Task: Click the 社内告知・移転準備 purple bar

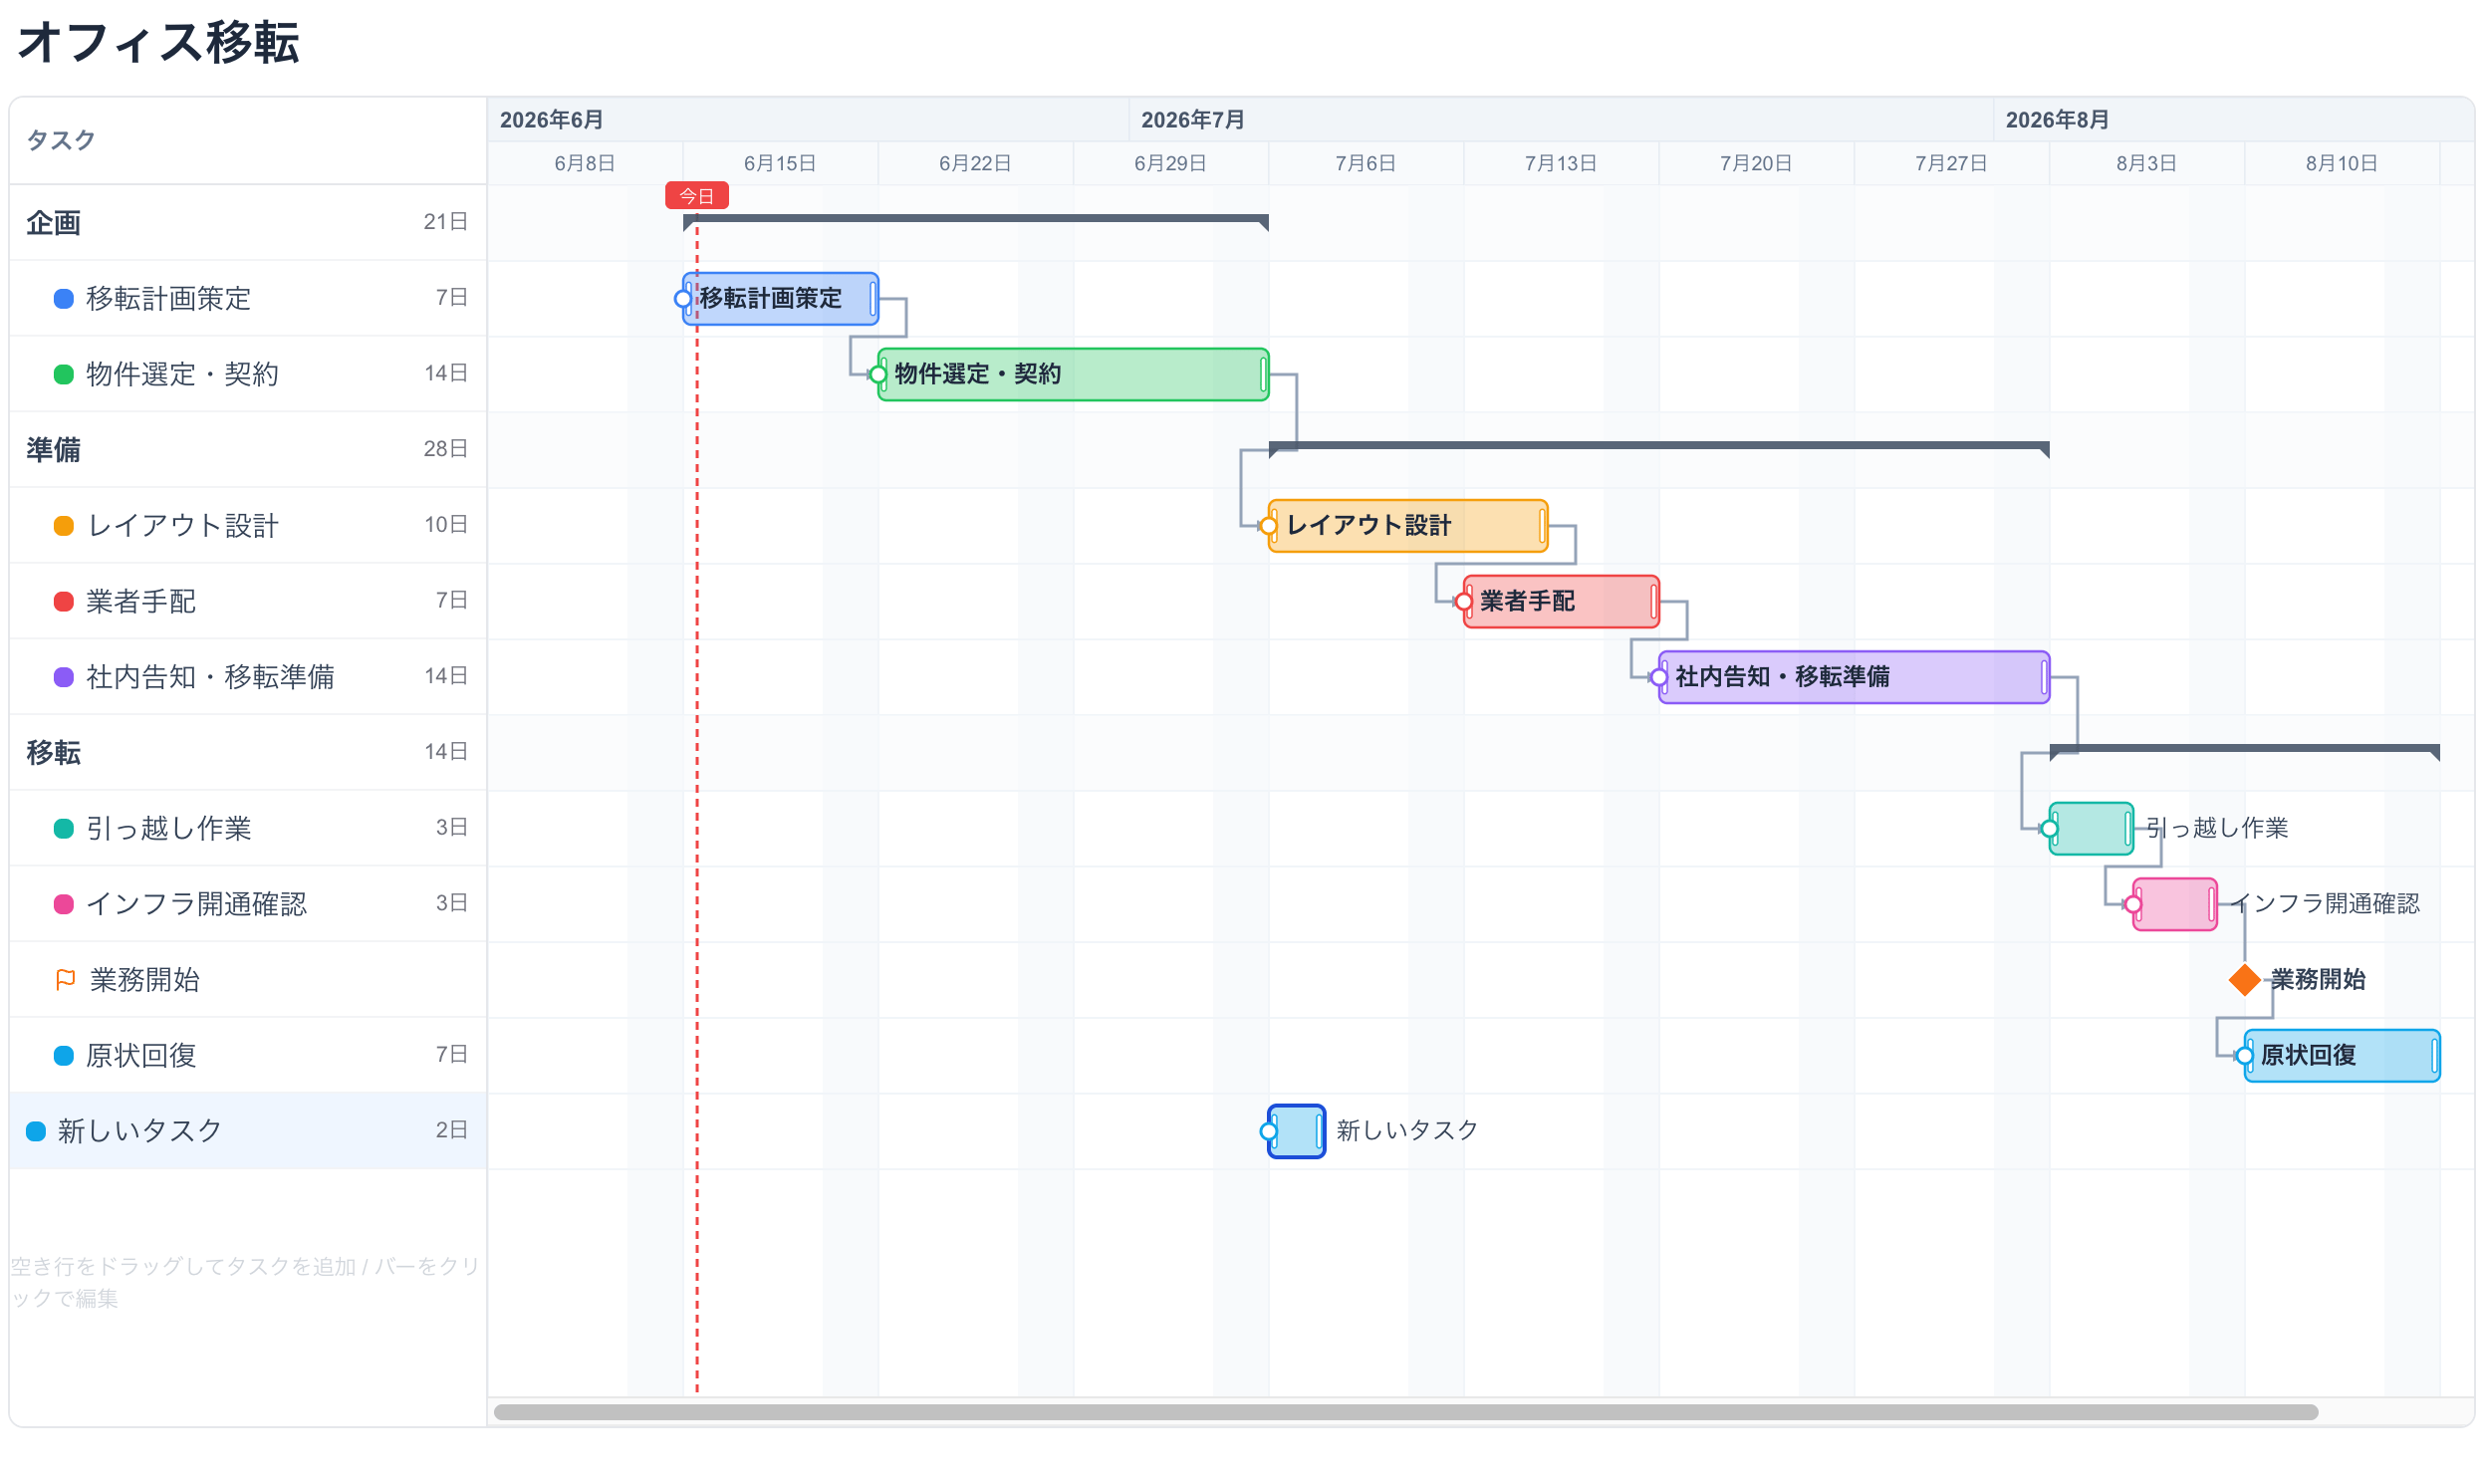Action: click(x=1854, y=677)
